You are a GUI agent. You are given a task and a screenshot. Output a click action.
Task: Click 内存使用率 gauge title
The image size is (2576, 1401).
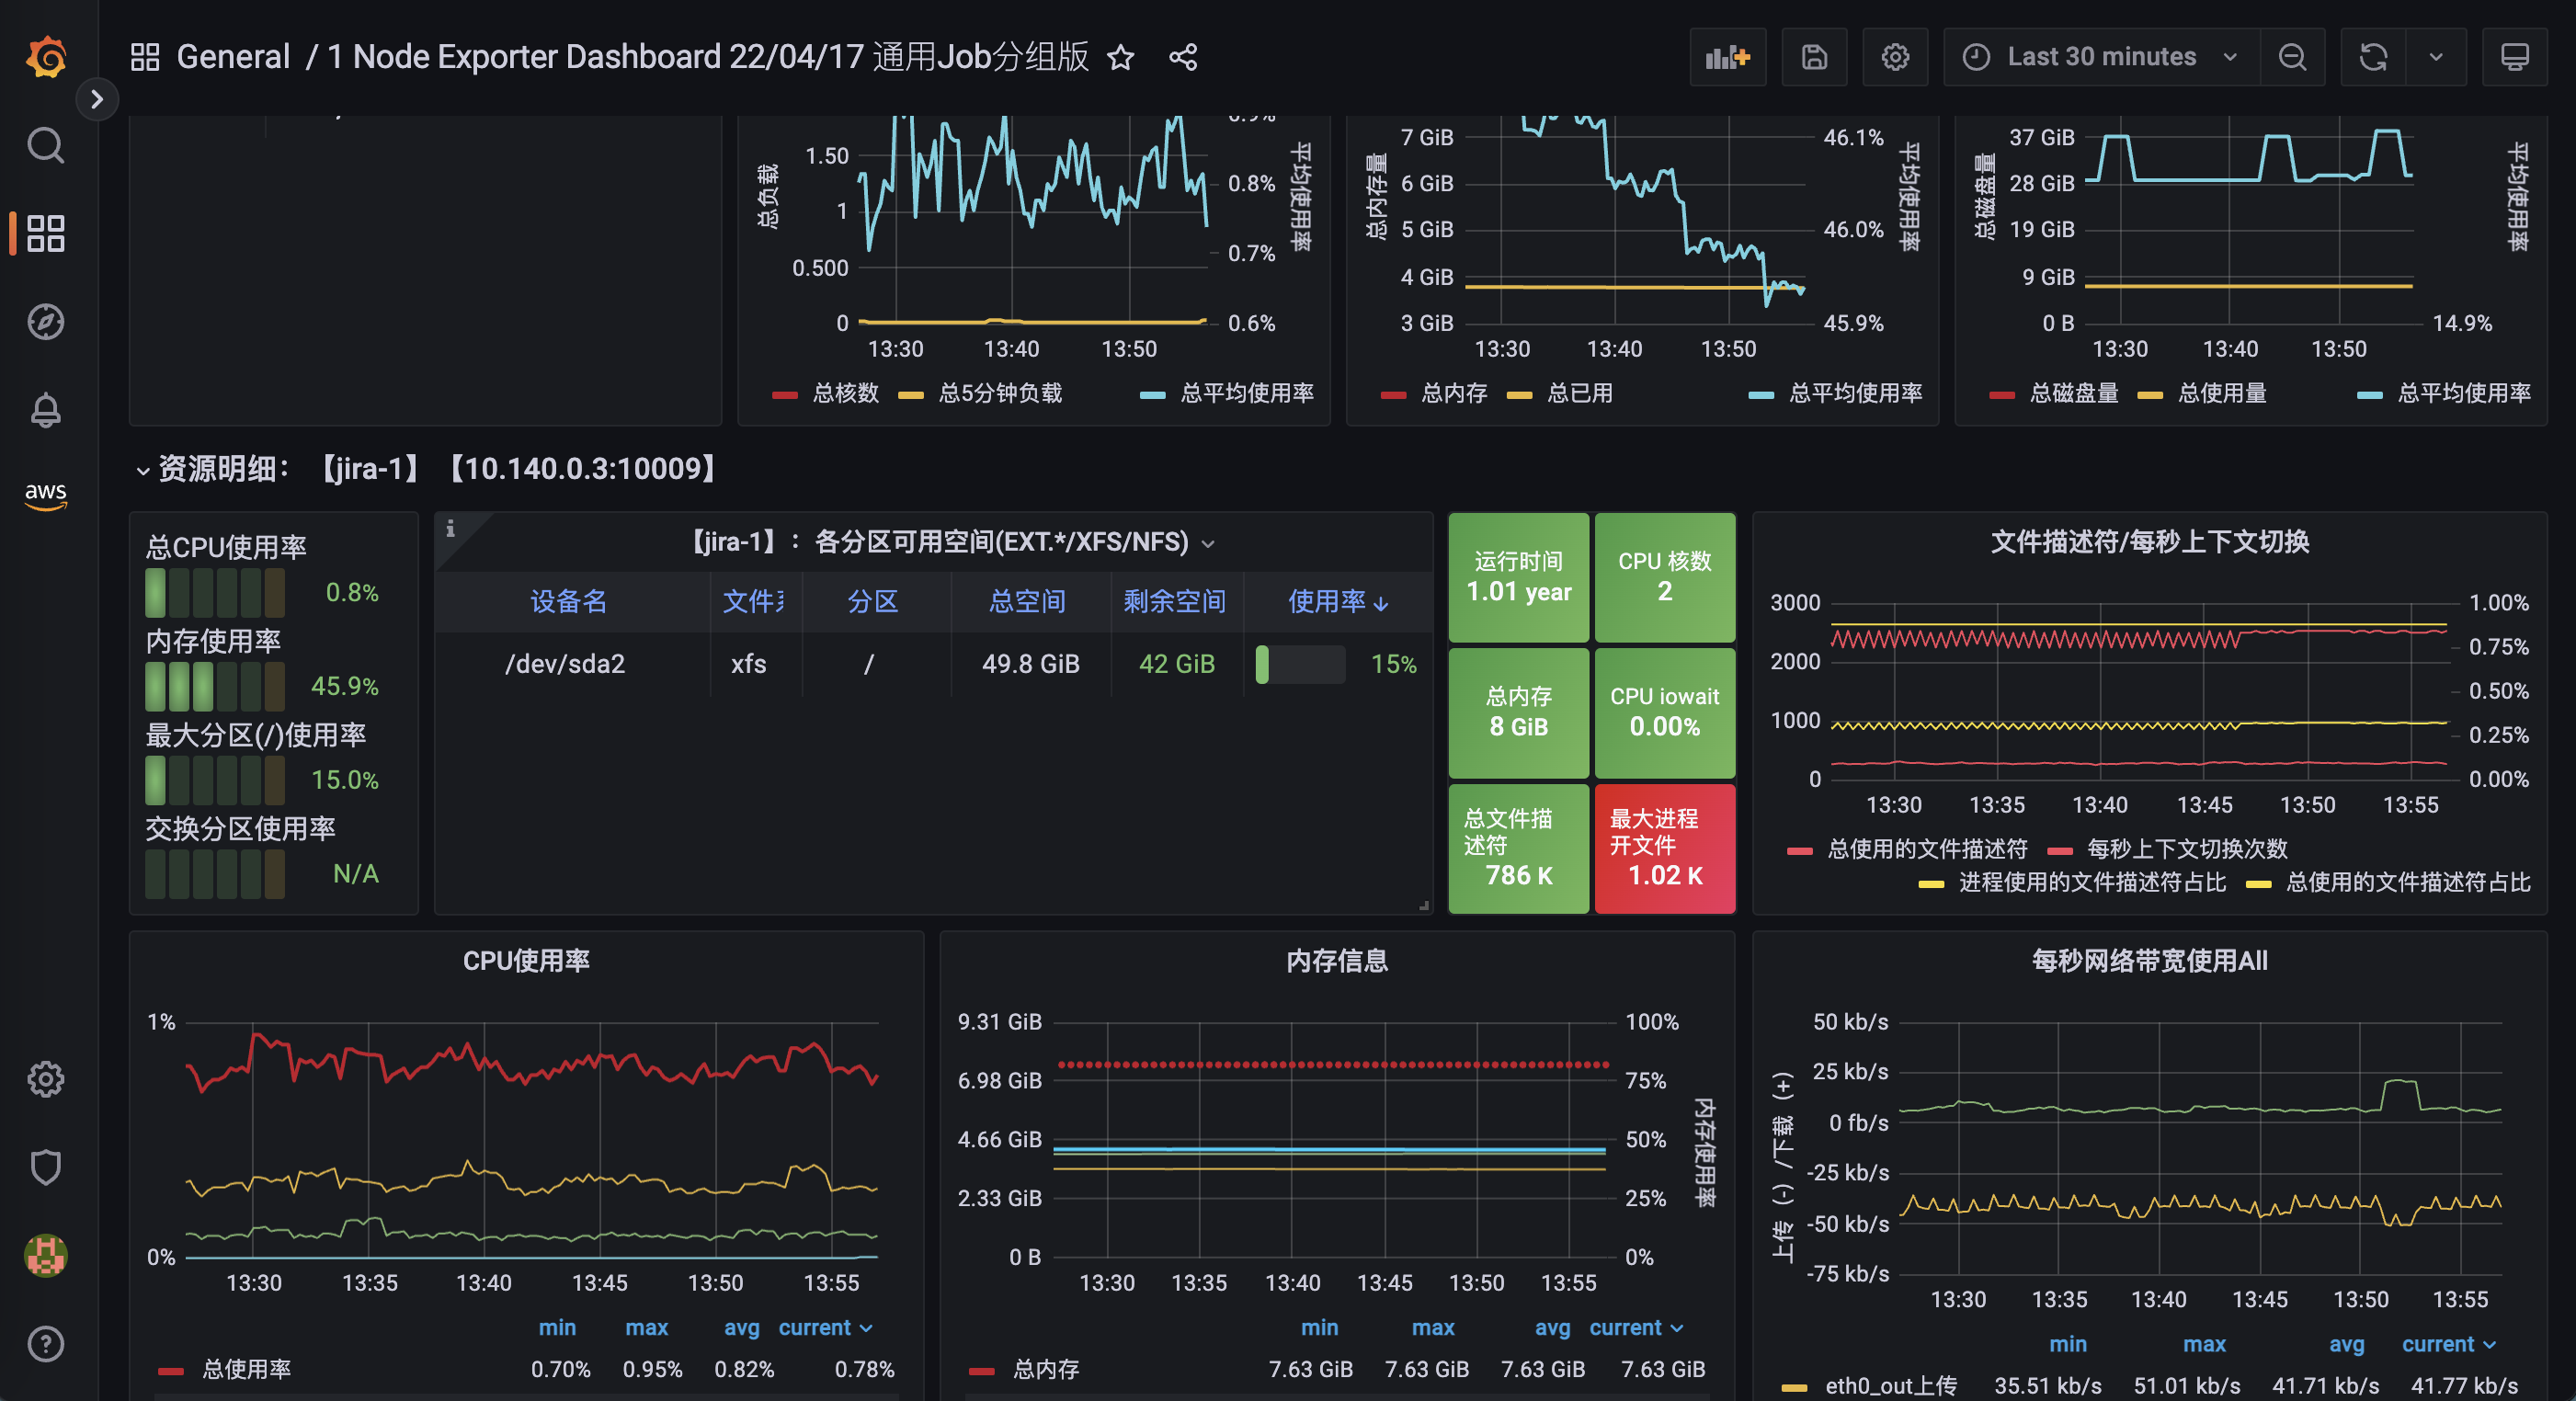(x=213, y=641)
